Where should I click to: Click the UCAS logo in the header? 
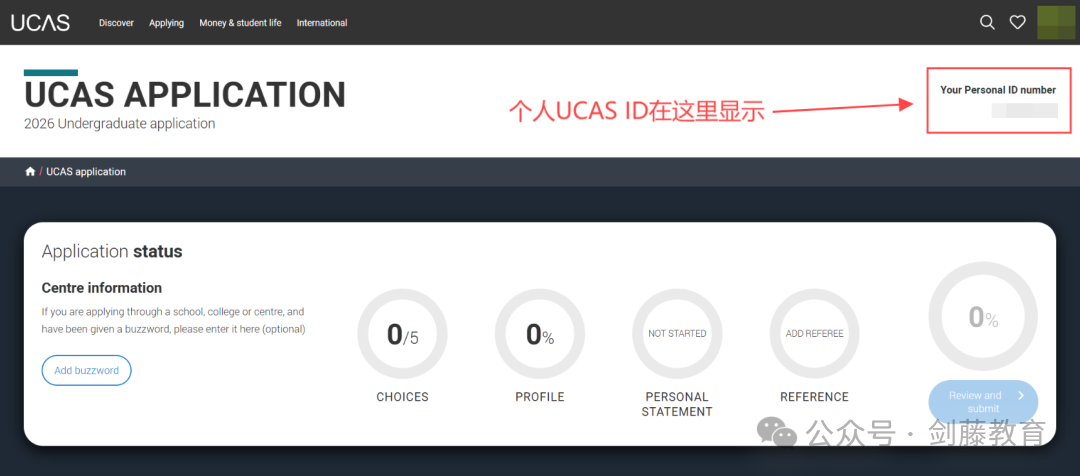40,22
